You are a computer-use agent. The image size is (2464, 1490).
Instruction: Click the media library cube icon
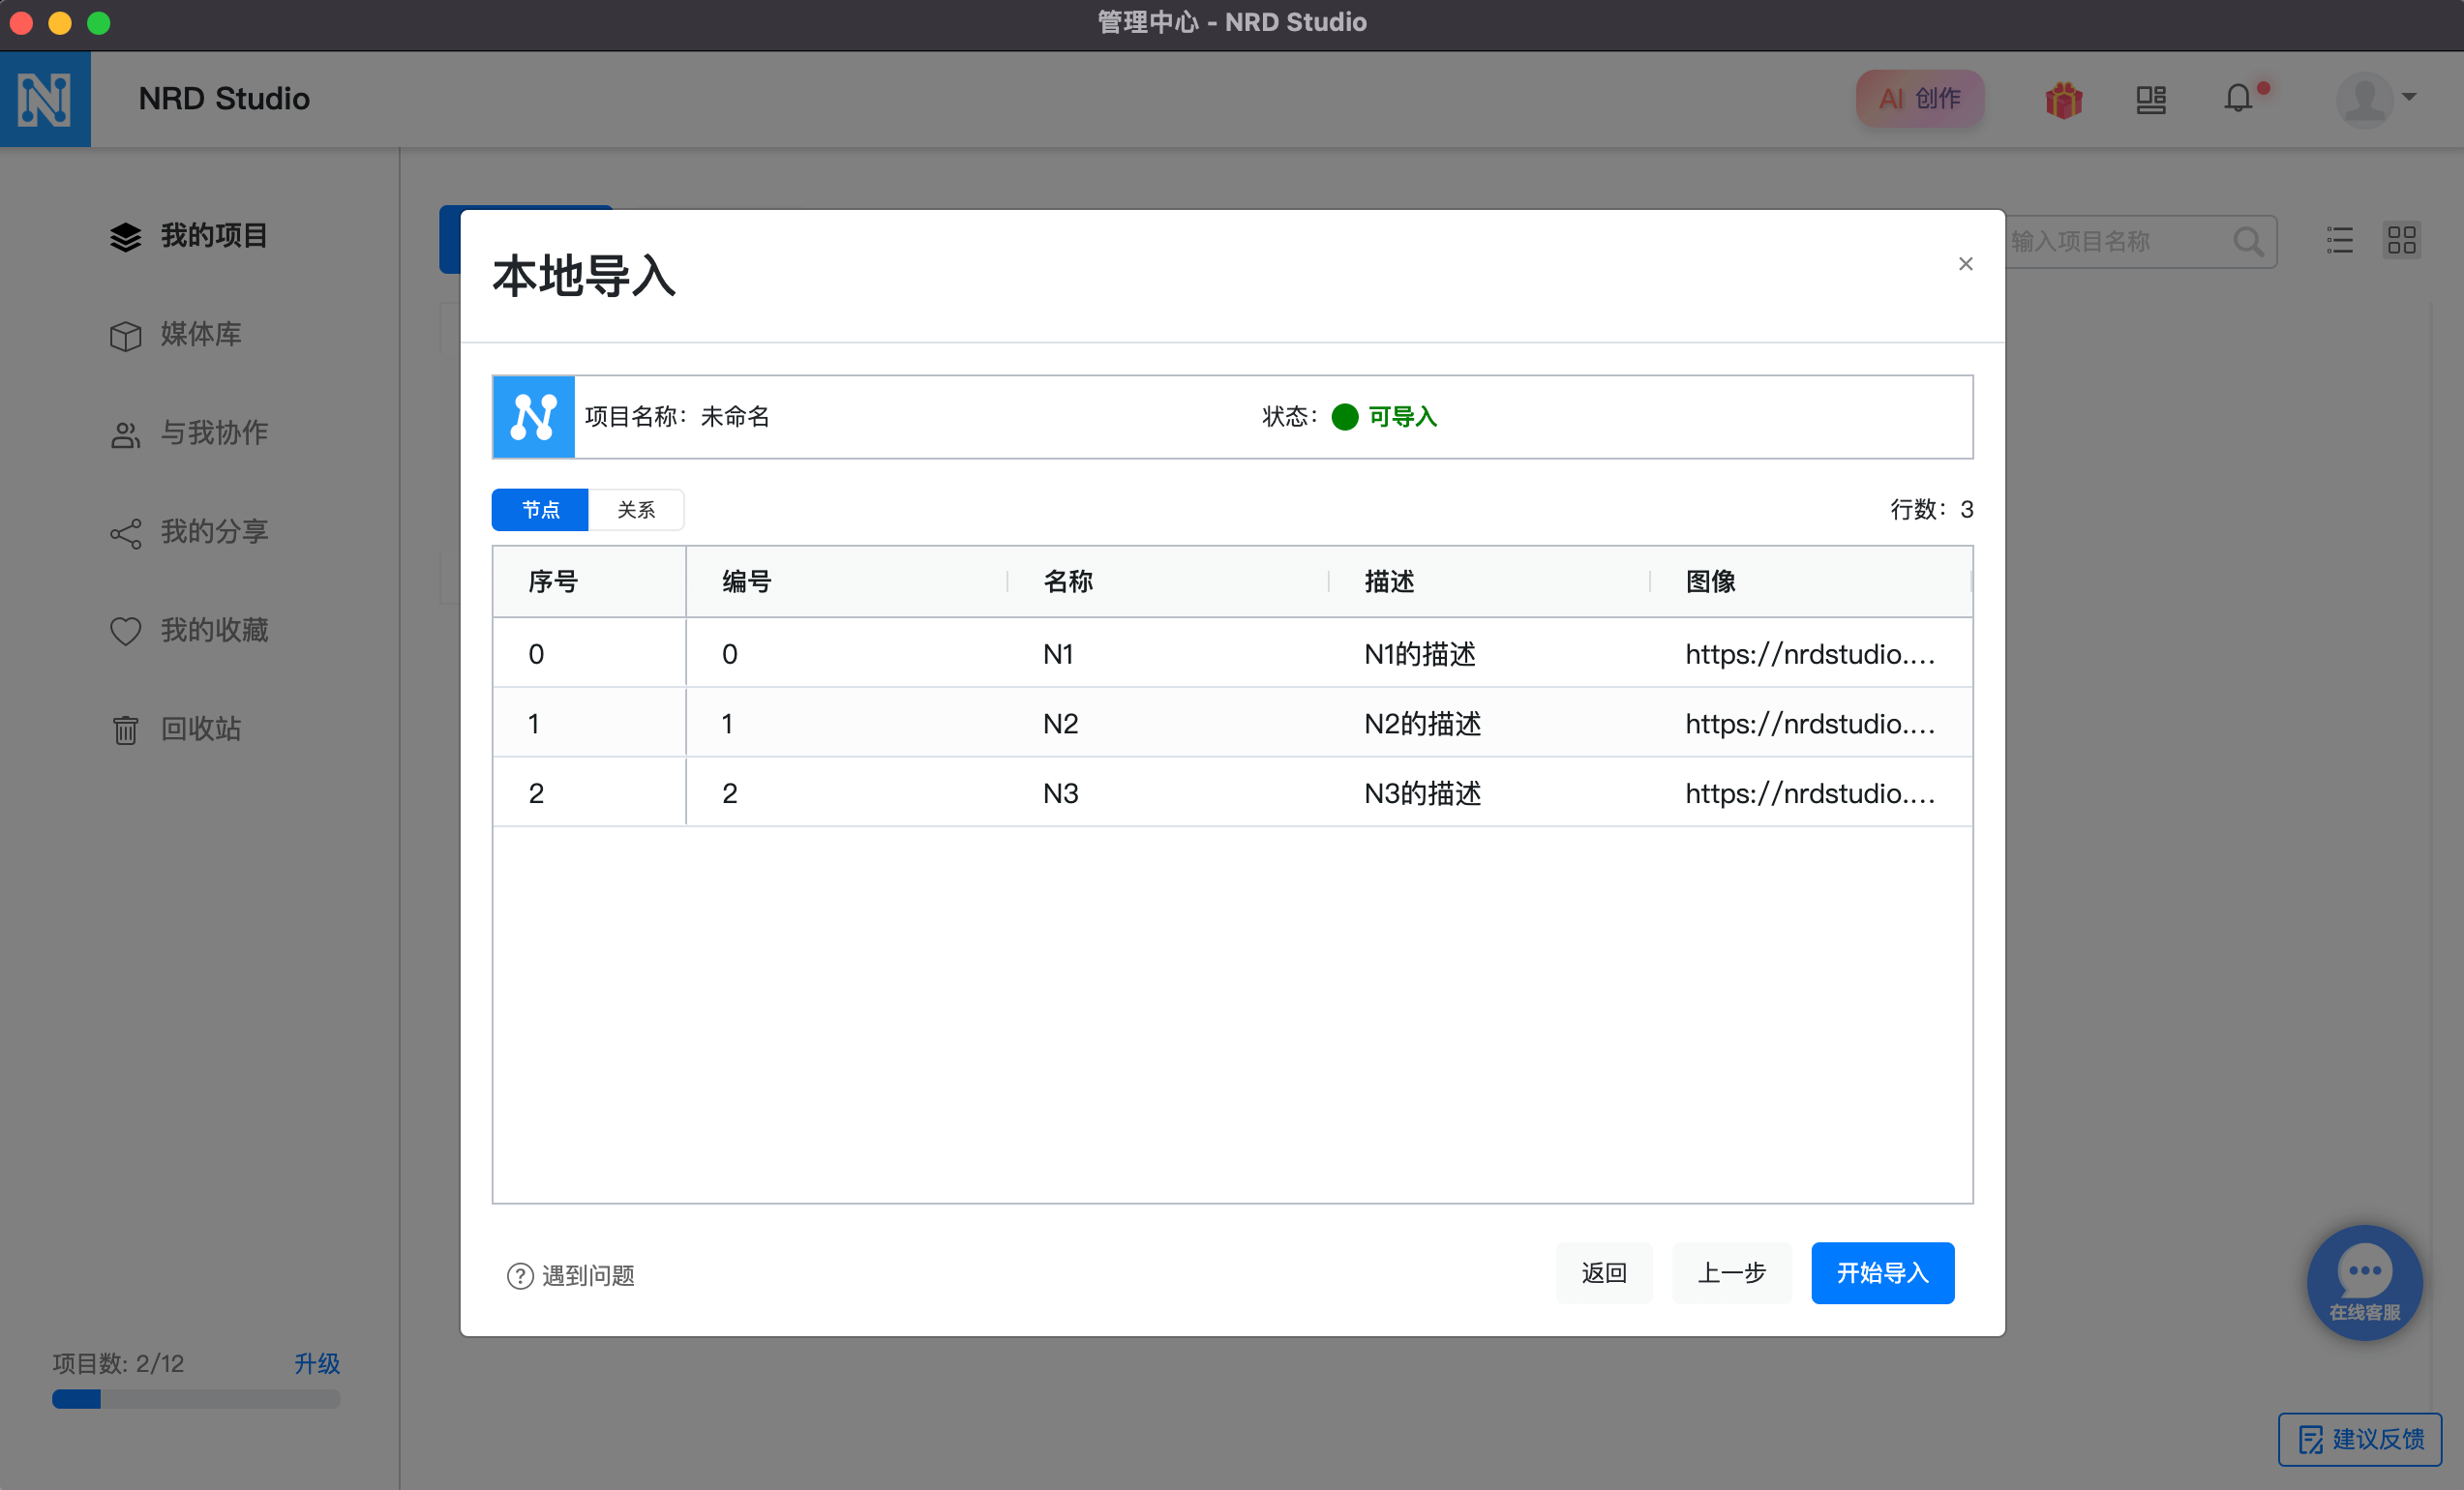[125, 335]
